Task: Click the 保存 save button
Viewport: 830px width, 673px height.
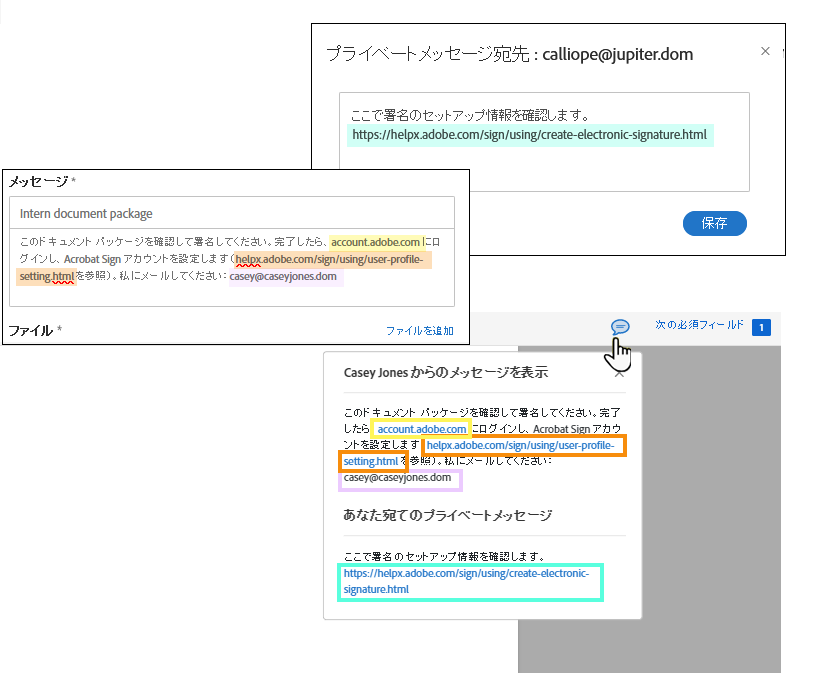Action: tap(715, 223)
